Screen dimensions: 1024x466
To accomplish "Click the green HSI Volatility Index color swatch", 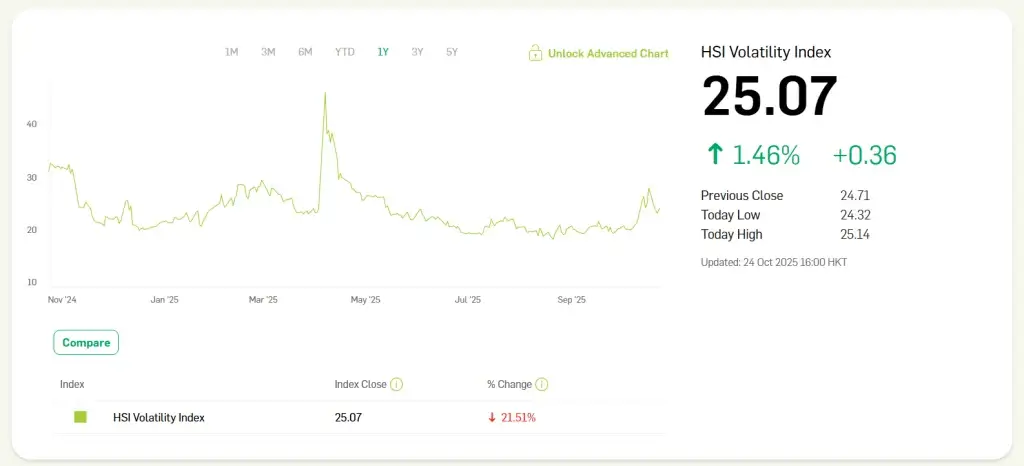I will (x=81, y=417).
